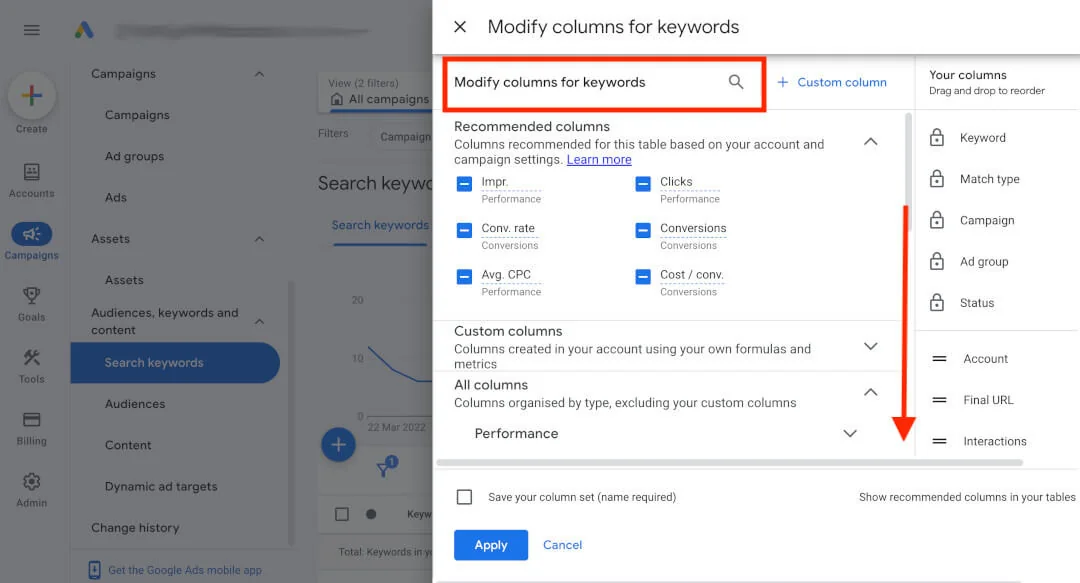Click the Campaign filter chip

pyautogui.click(x=404, y=136)
